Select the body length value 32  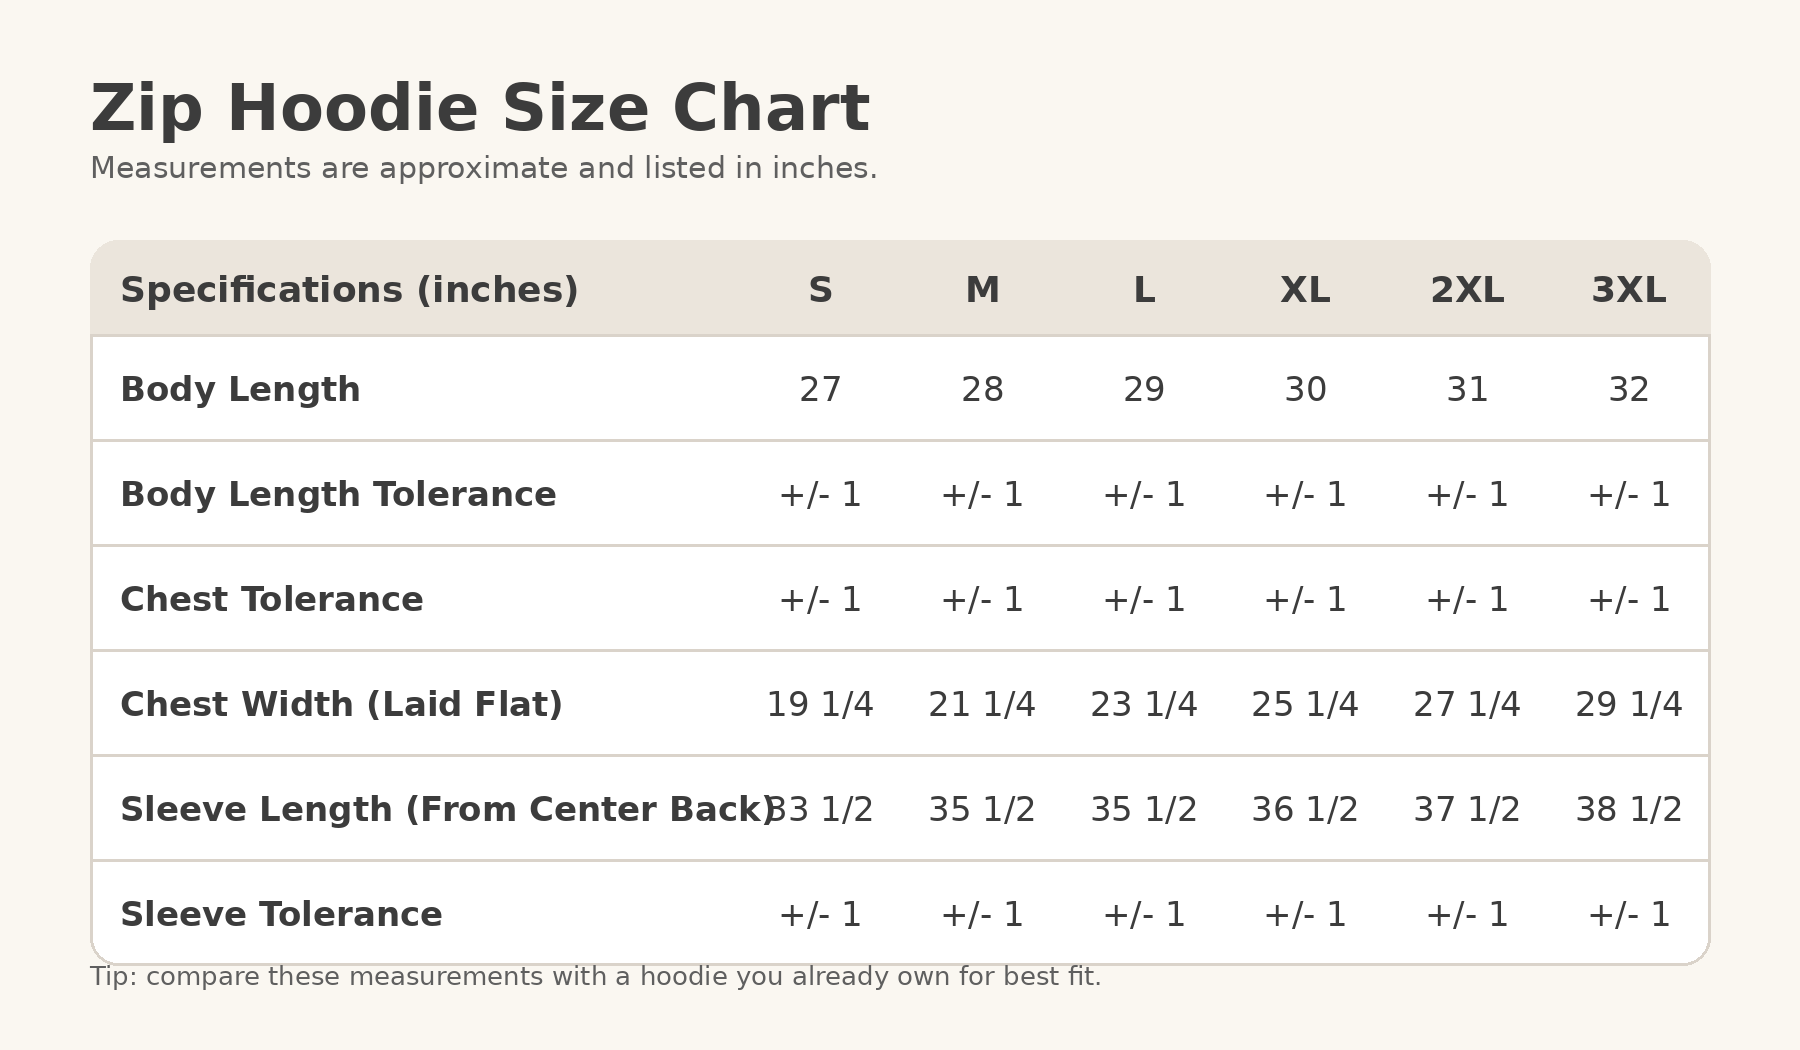[1629, 389]
